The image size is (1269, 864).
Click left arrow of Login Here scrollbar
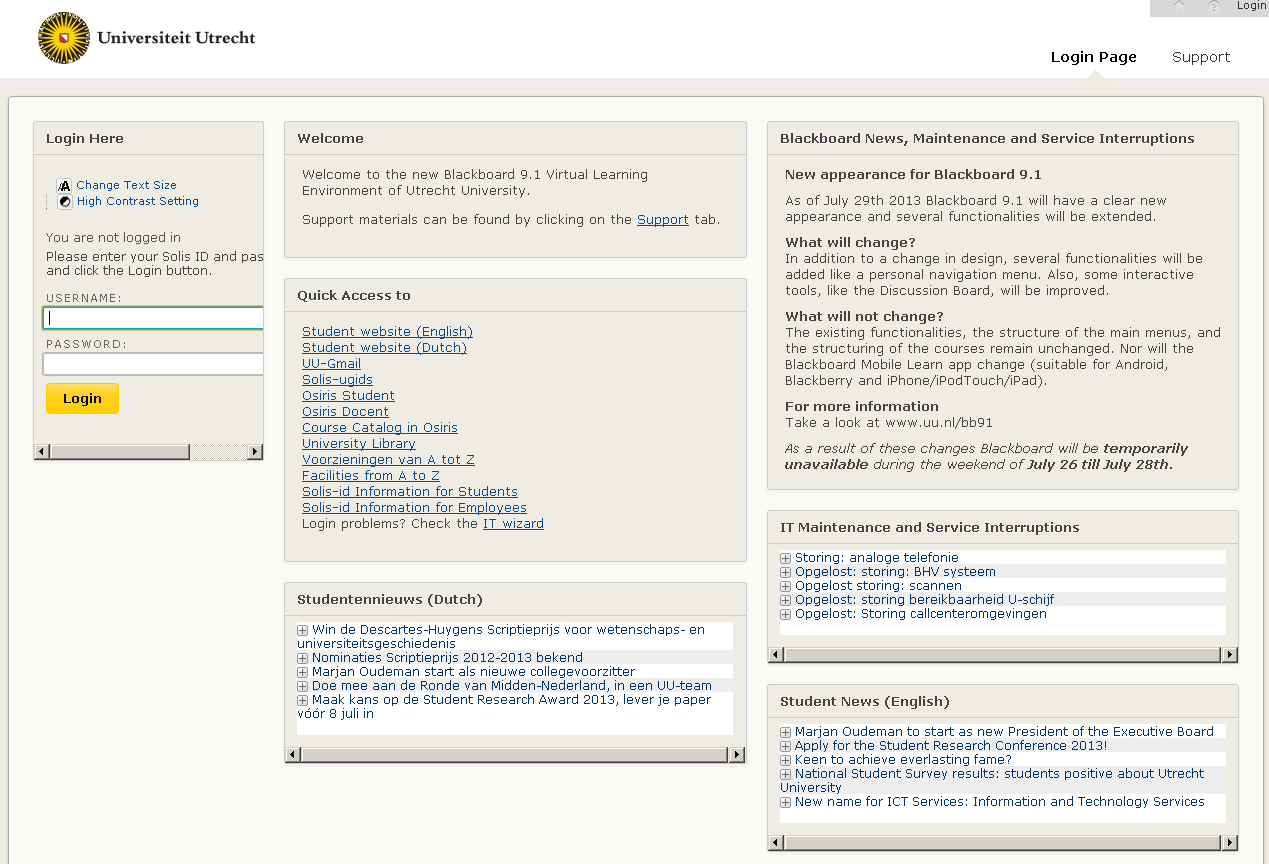pos(41,452)
